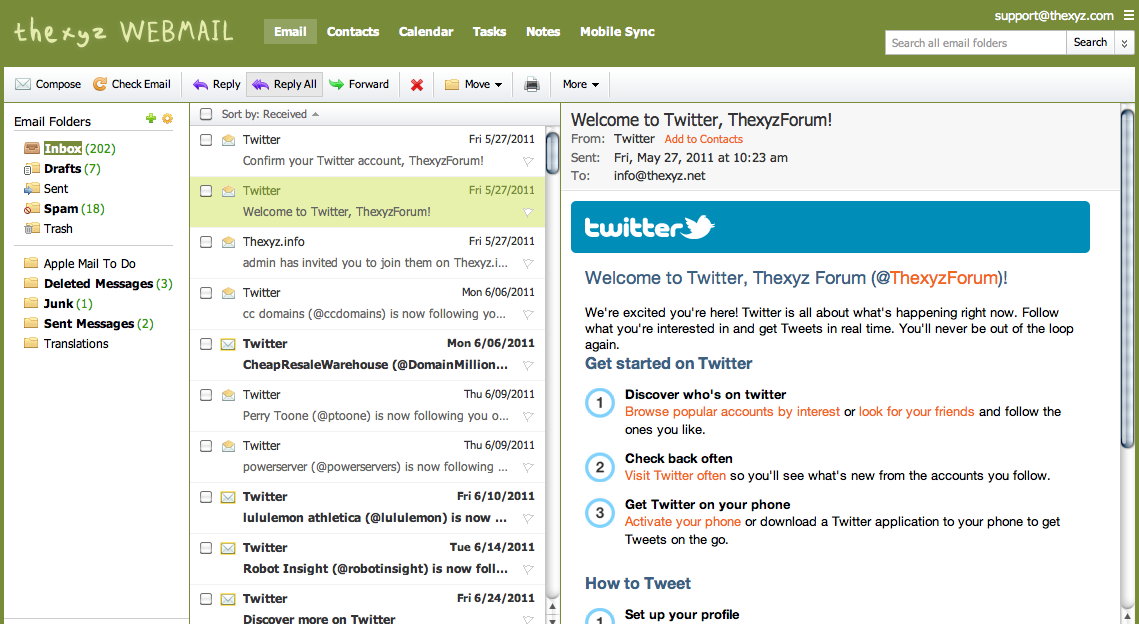The image size is (1139, 624).
Task: Click the Compose envelope icon
Action: (23, 84)
